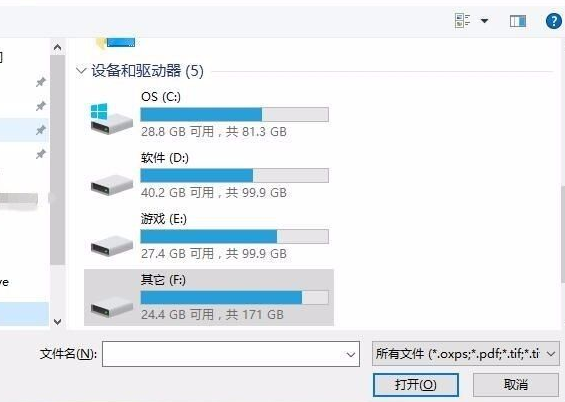The width and height of the screenshot is (565, 402).
Task: Select the OS (C:) drive icon
Action: coord(111,119)
